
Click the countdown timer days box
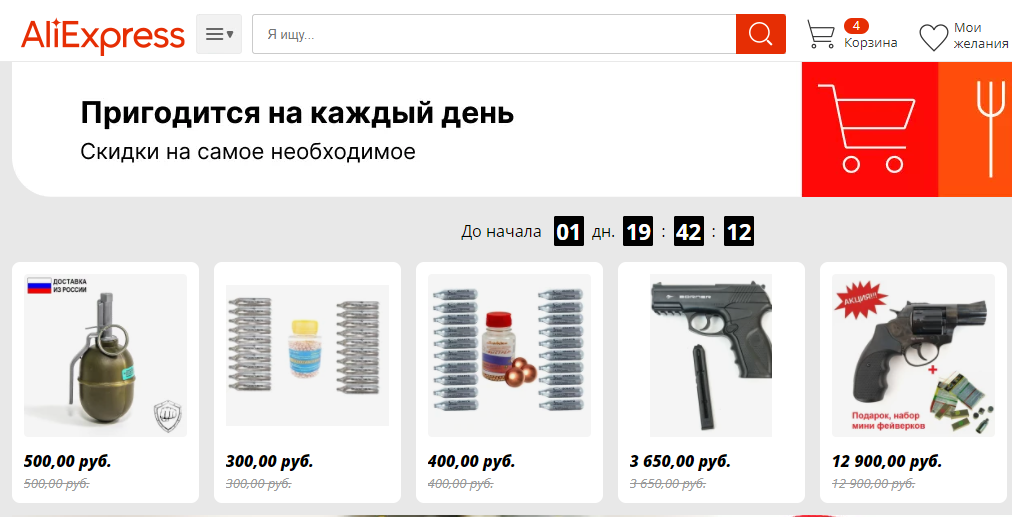[x=569, y=231]
